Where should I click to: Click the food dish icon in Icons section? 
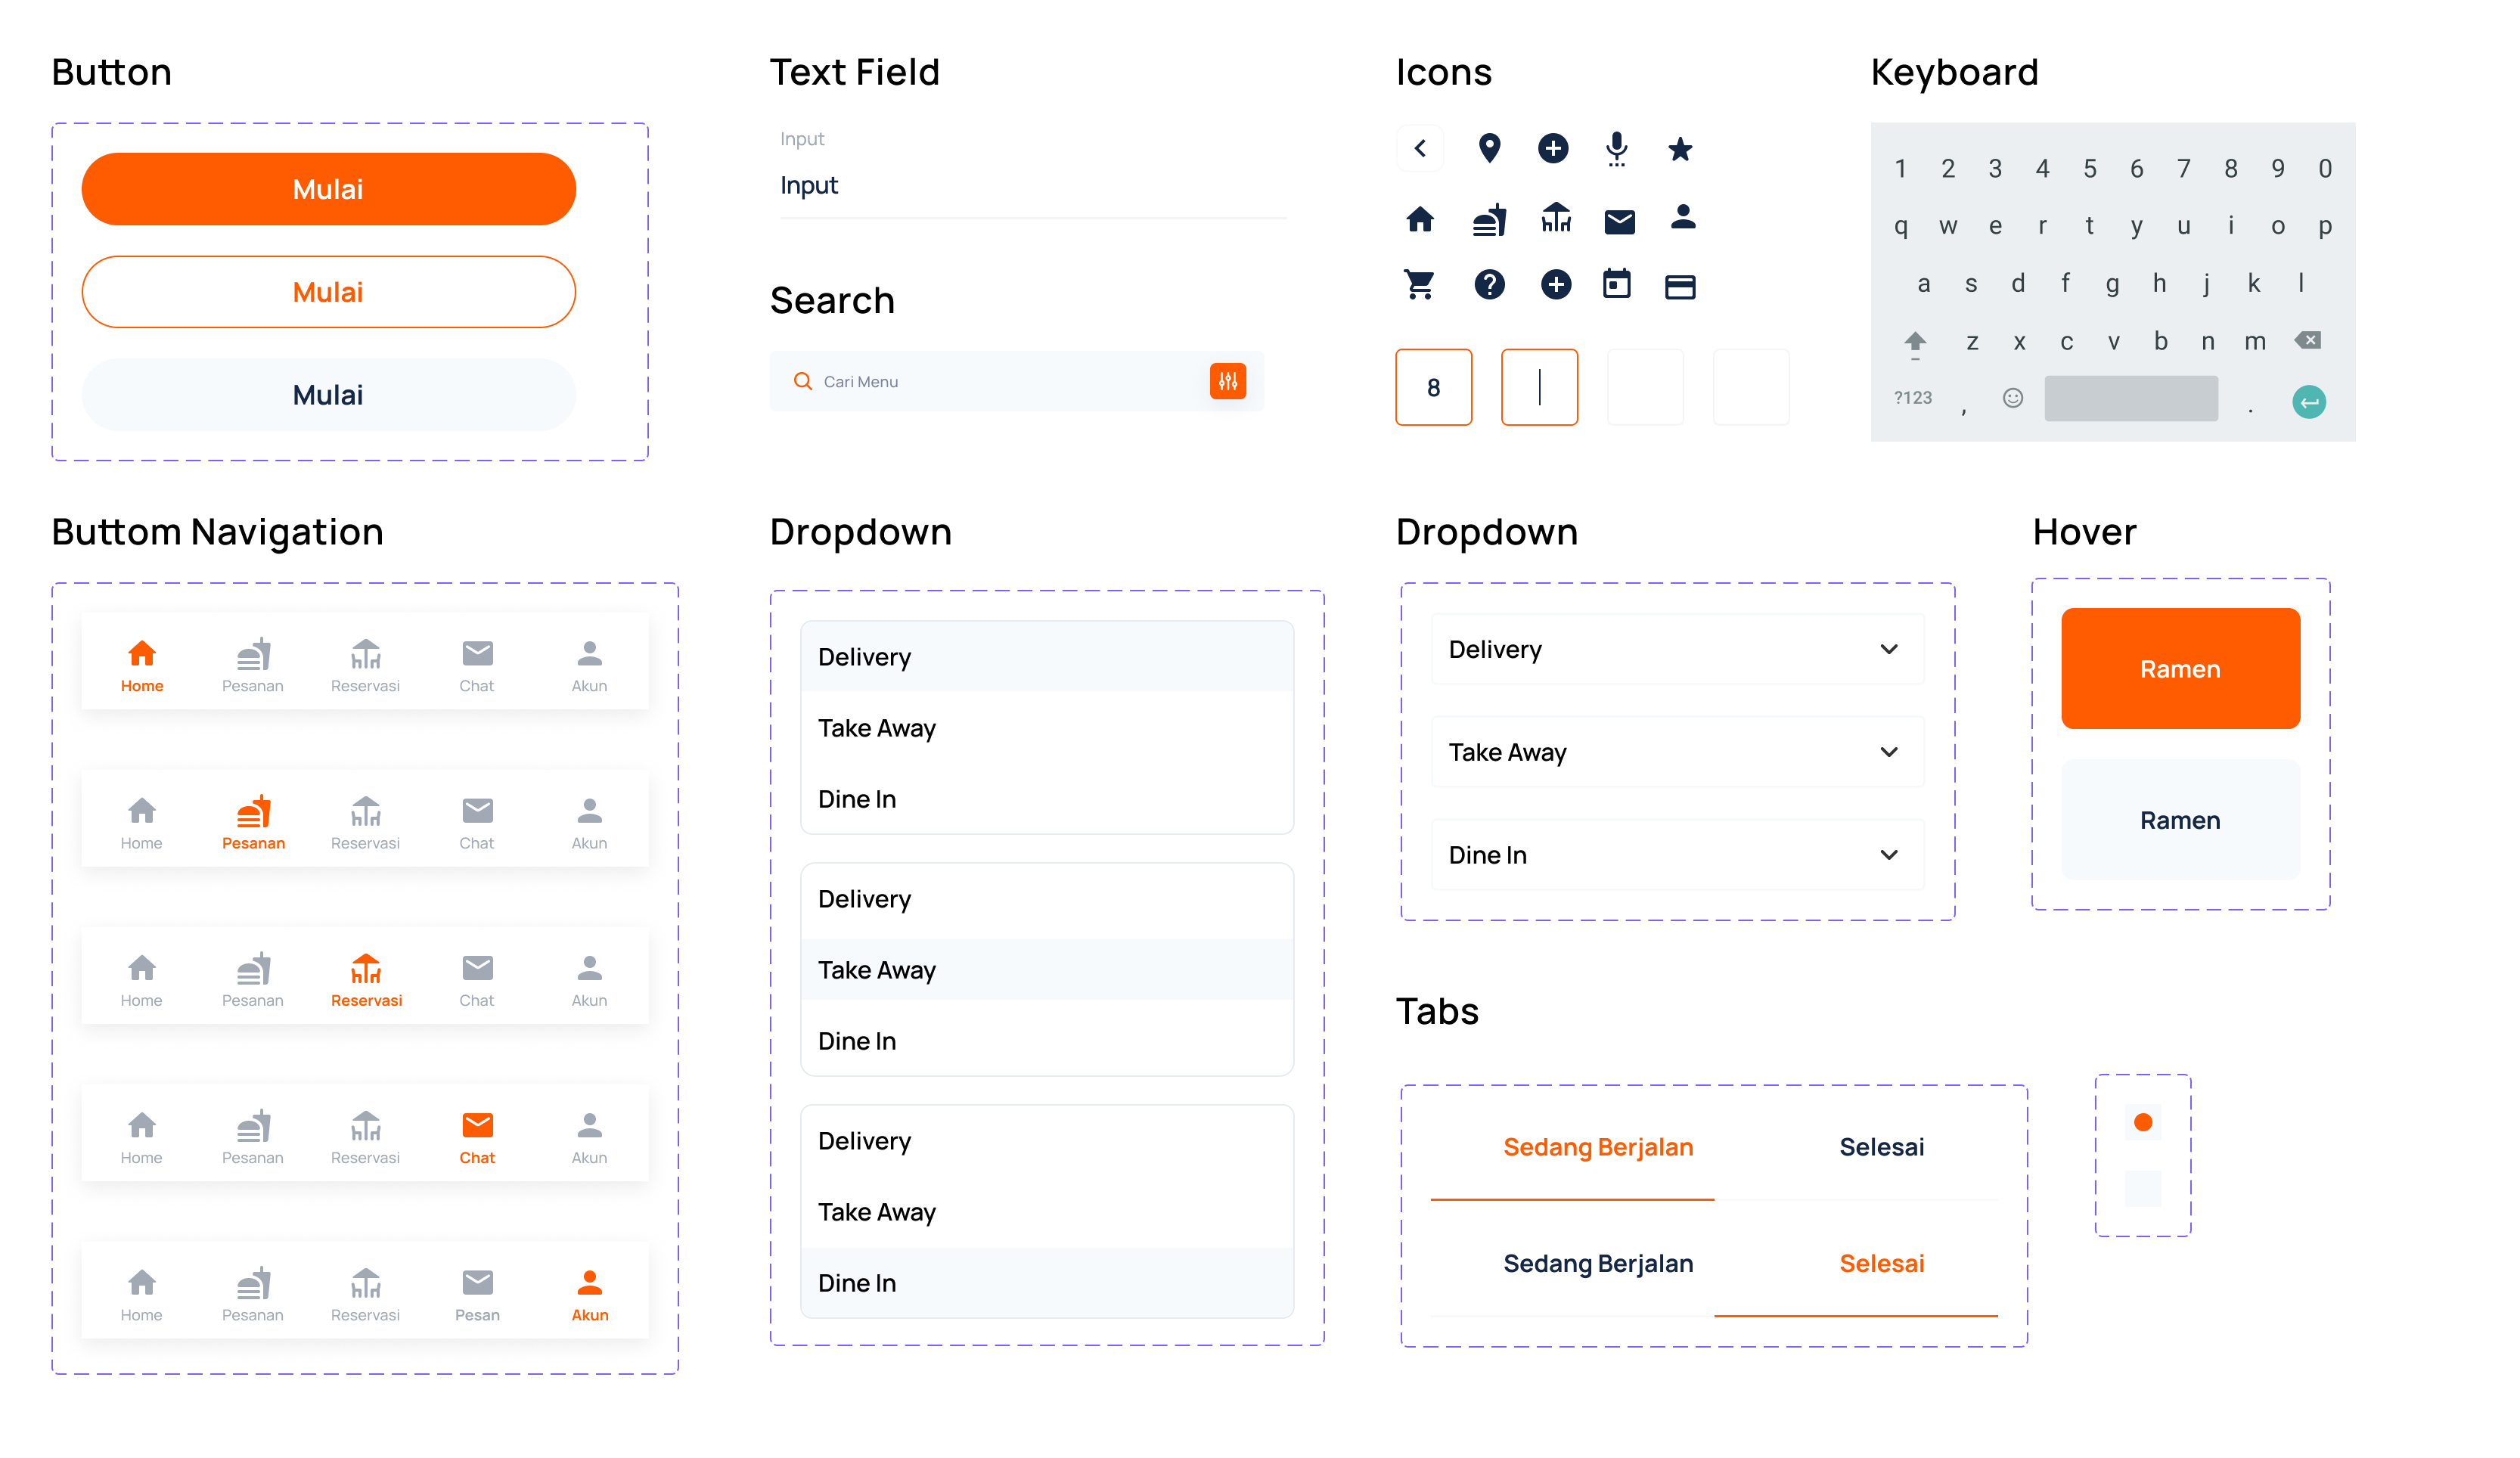1489,219
